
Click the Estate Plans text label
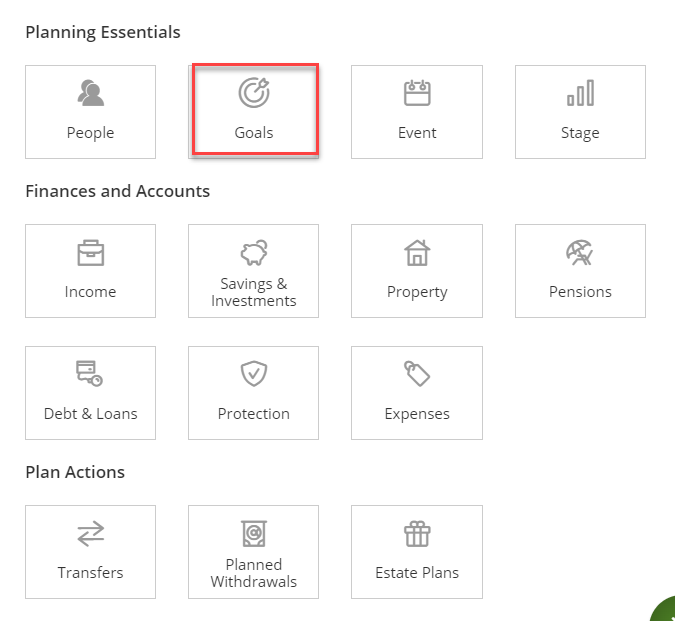click(417, 573)
